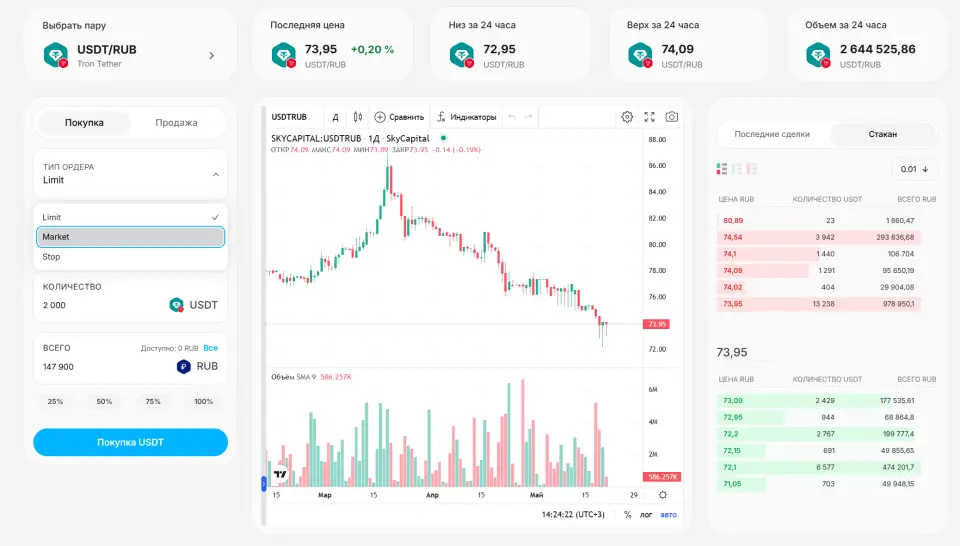The image size is (960, 546).
Task: Click TradingView logo on chart
Action: point(280,474)
